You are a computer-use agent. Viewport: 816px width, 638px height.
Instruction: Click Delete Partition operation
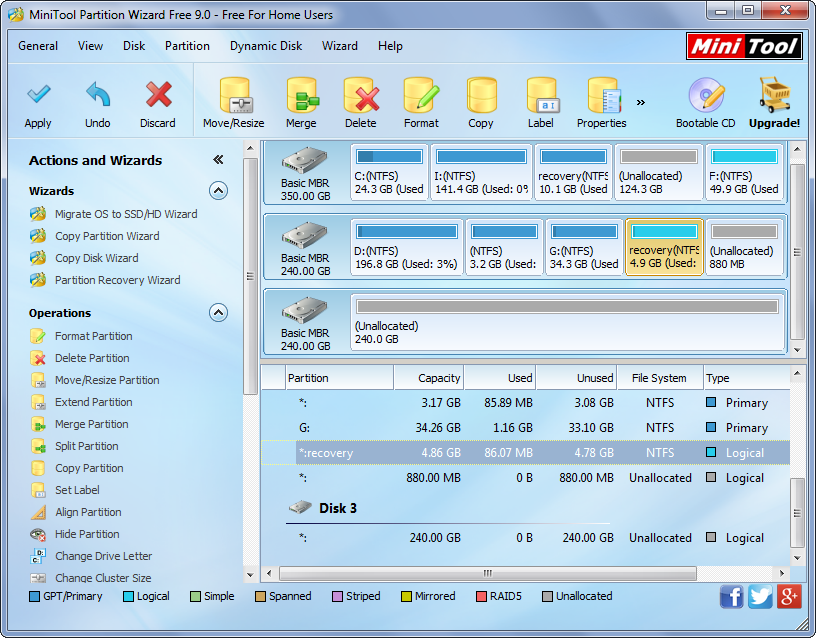click(x=80, y=358)
